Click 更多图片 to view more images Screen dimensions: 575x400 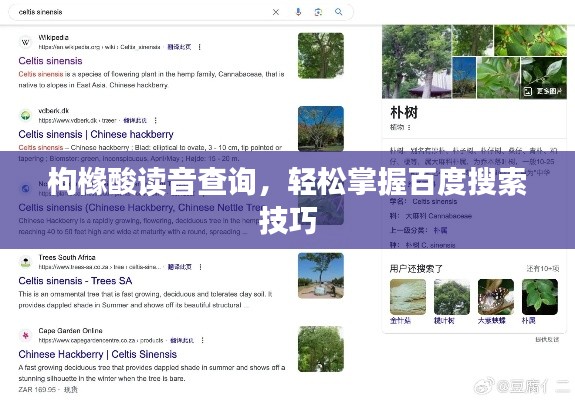coord(544,91)
